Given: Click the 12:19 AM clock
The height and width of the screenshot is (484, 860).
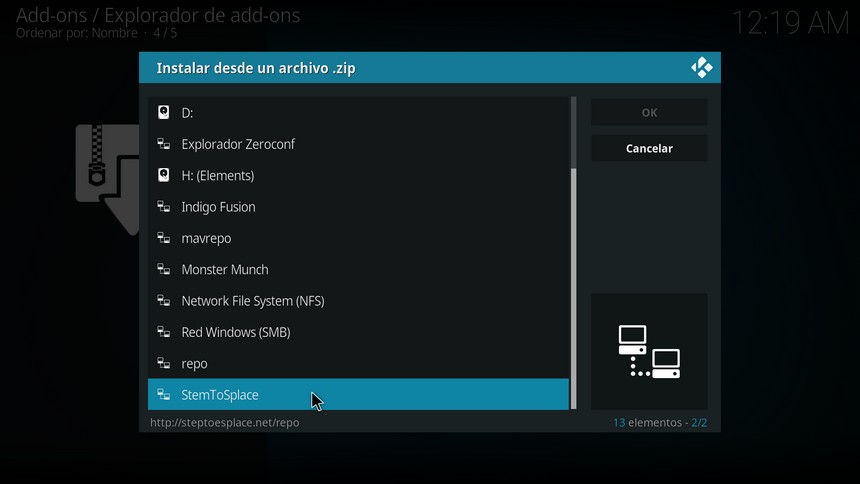Looking at the screenshot, I should point(790,23).
